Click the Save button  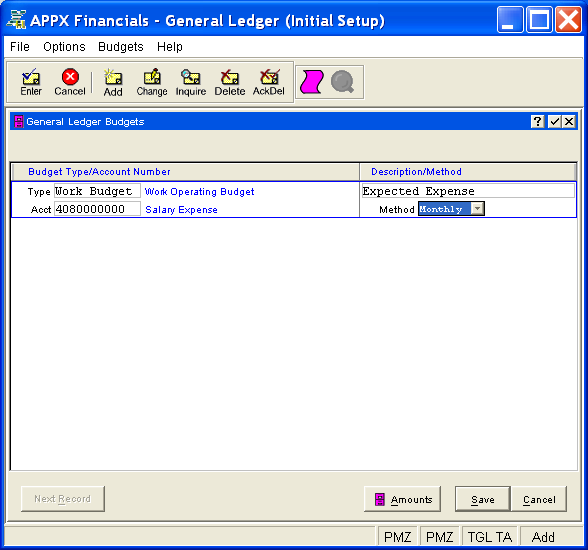coord(483,499)
